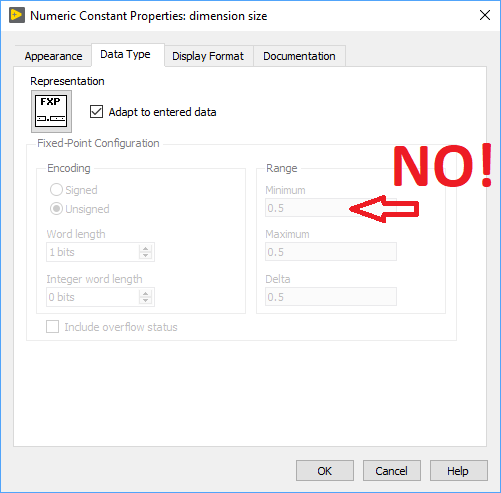Decrease Integer word length down arrow
This screenshot has width=501, height=493.
point(145,301)
